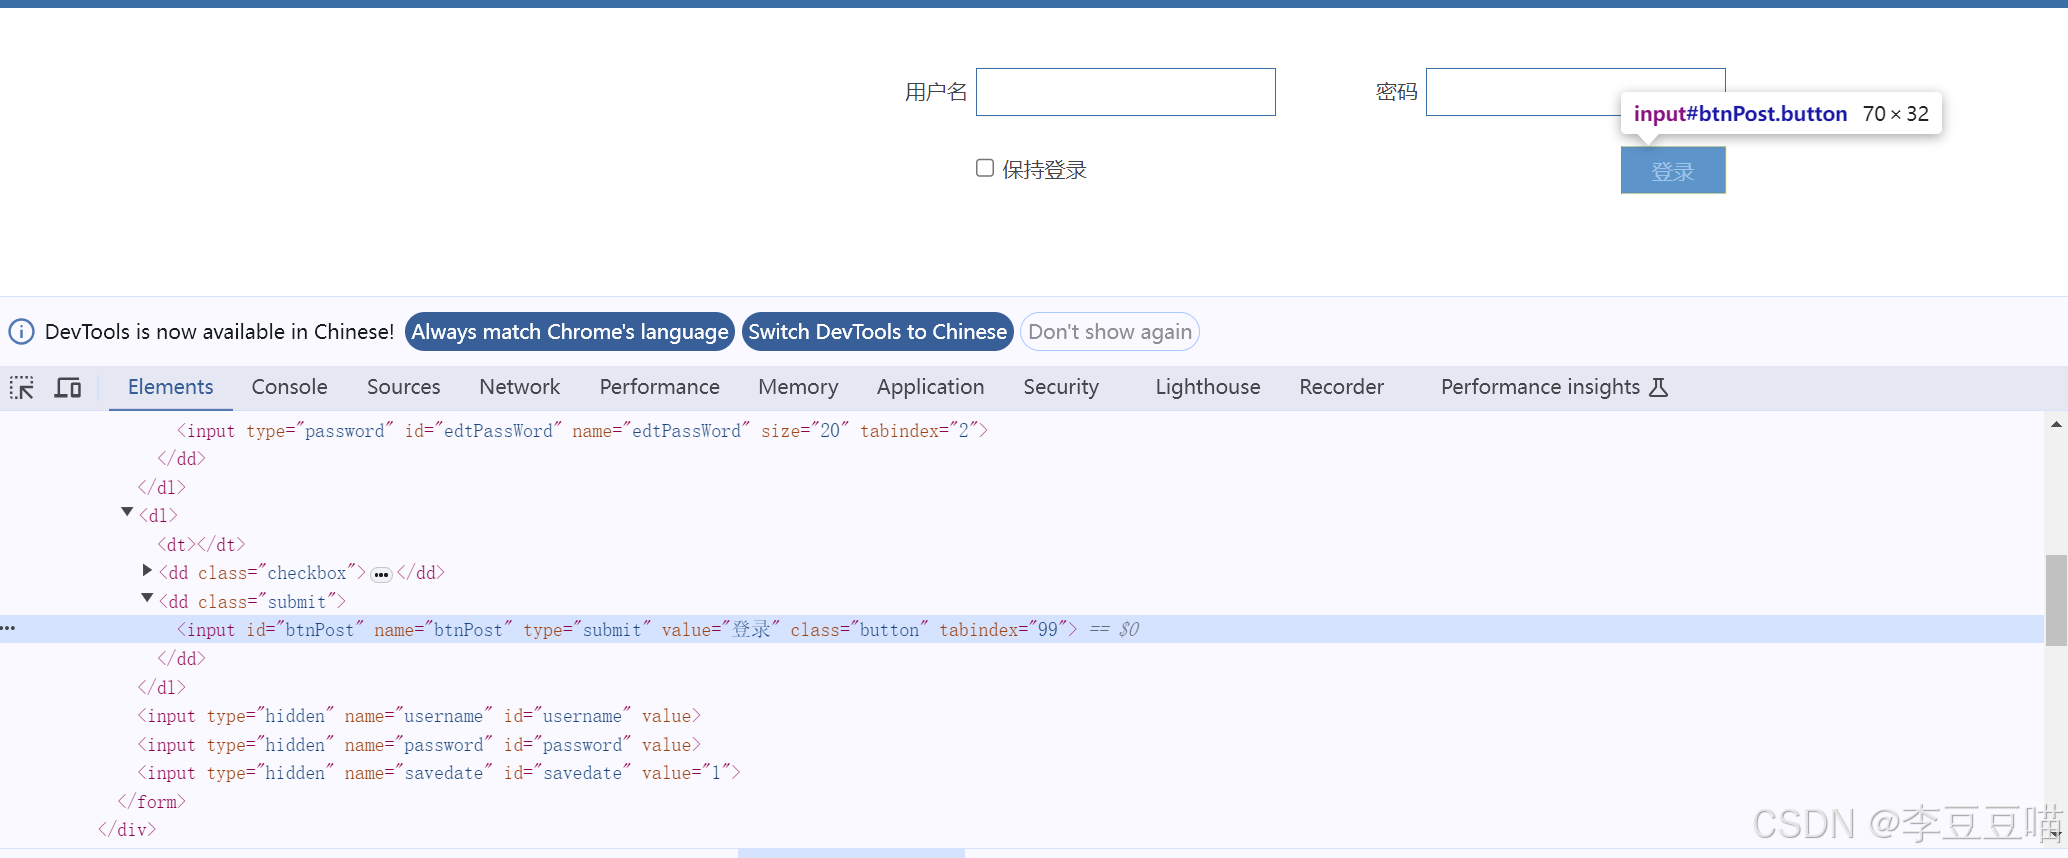
Task: Open the three-dot gutter menu on selected row
Action: [x=8, y=629]
